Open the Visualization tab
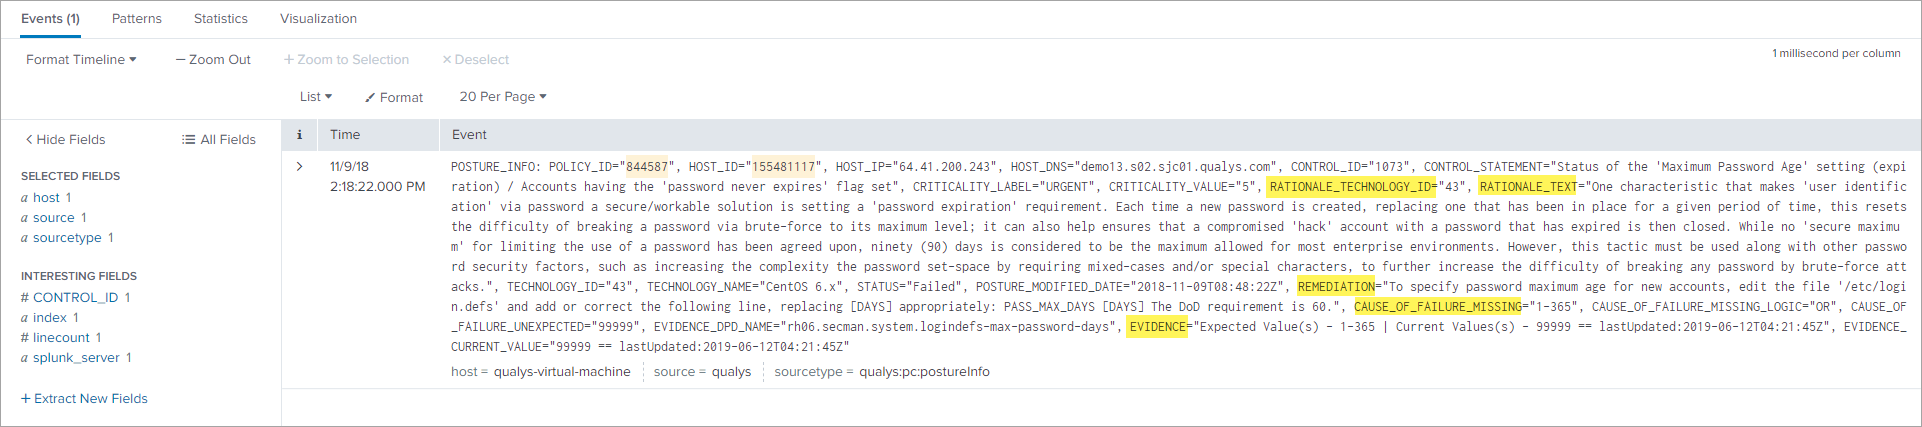 point(318,19)
